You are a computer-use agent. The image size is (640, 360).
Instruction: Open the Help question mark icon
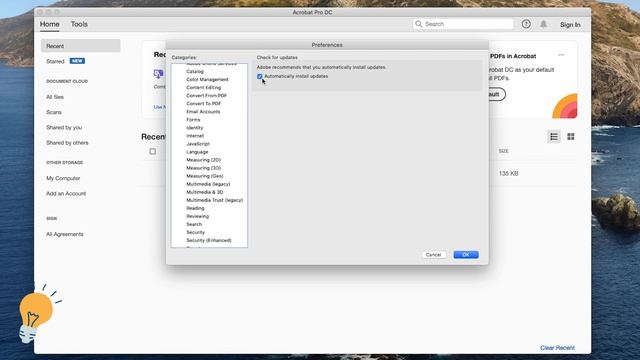pos(526,24)
